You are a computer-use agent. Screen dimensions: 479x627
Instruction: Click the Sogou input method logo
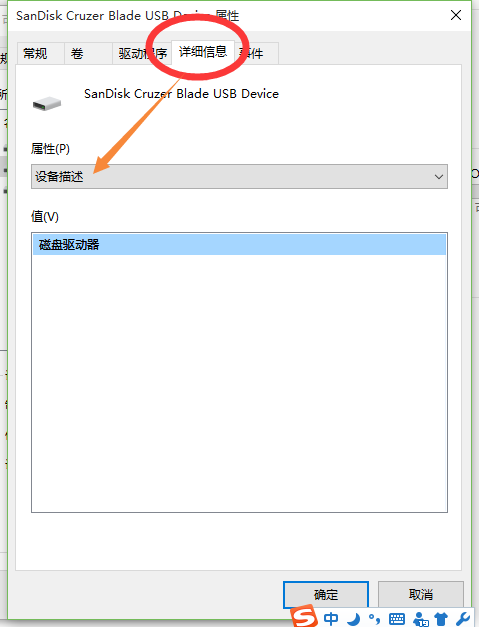coord(304,616)
